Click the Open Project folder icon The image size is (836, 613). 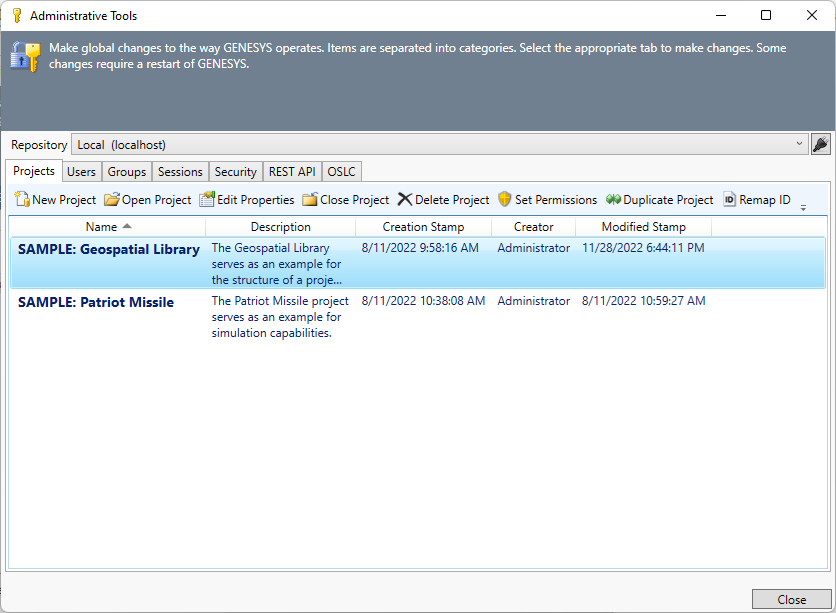[x=112, y=200]
